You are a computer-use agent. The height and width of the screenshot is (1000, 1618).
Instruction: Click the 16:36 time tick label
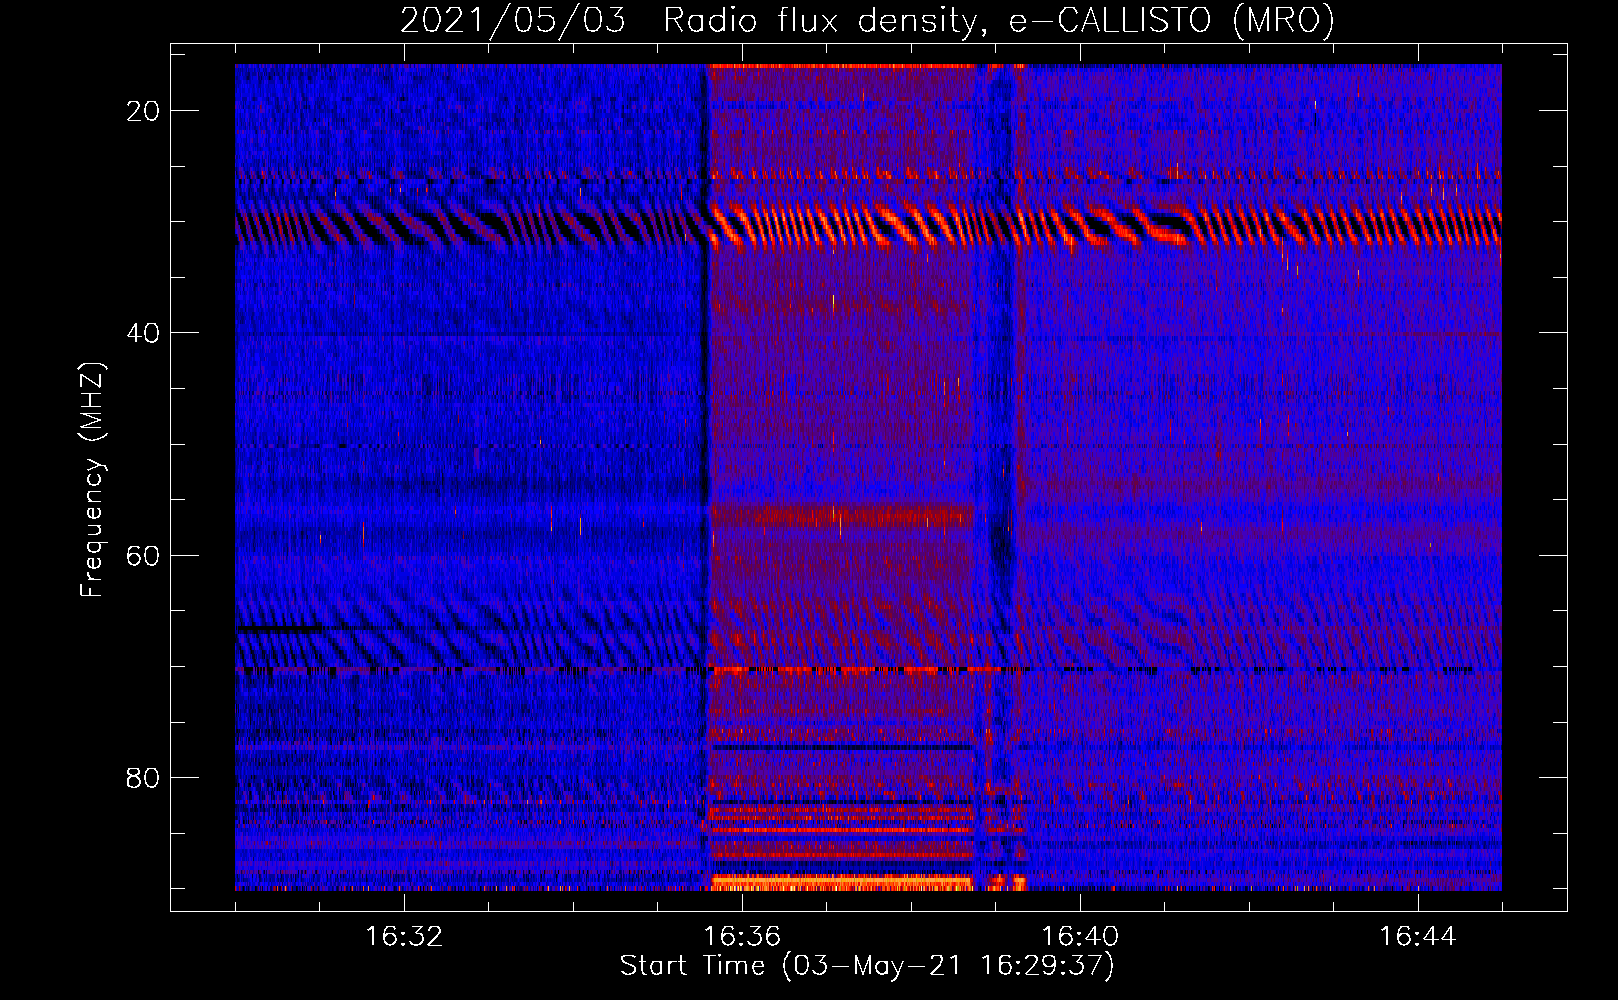742,937
